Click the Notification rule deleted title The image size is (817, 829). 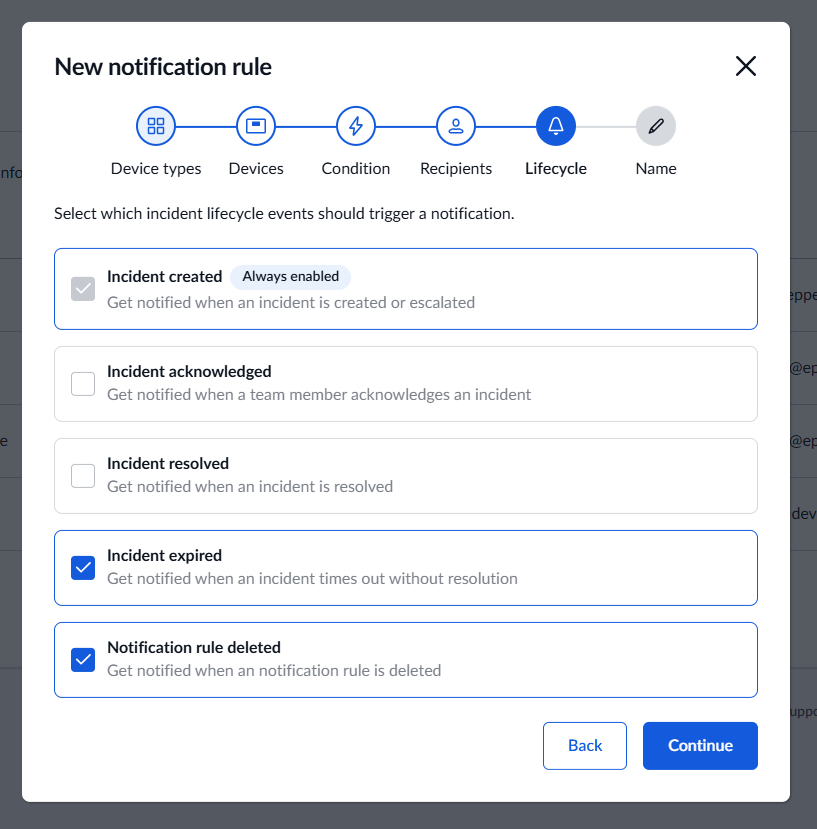(194, 648)
